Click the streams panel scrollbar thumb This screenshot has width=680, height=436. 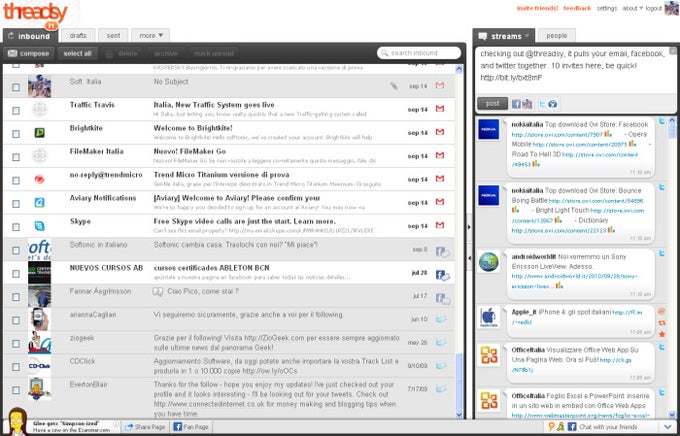coord(672,129)
